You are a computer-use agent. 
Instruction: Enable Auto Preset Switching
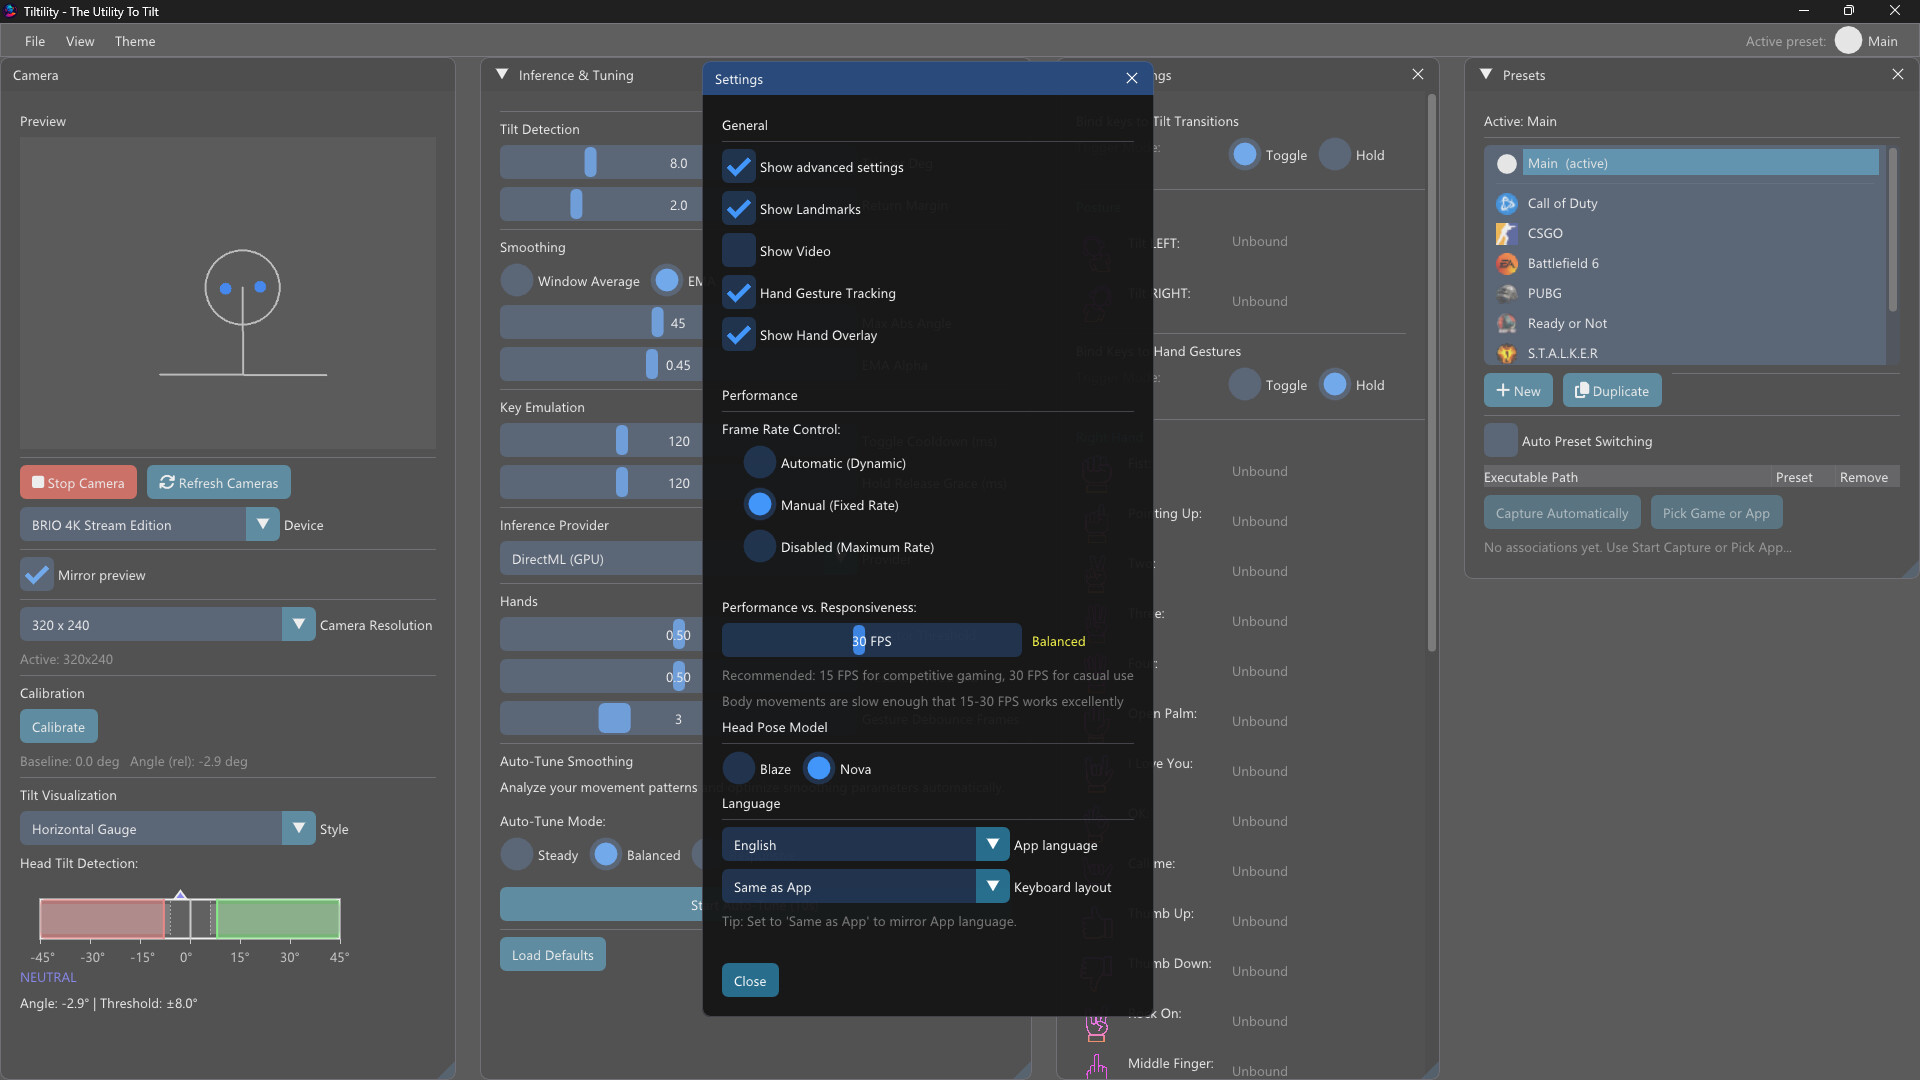1501,440
